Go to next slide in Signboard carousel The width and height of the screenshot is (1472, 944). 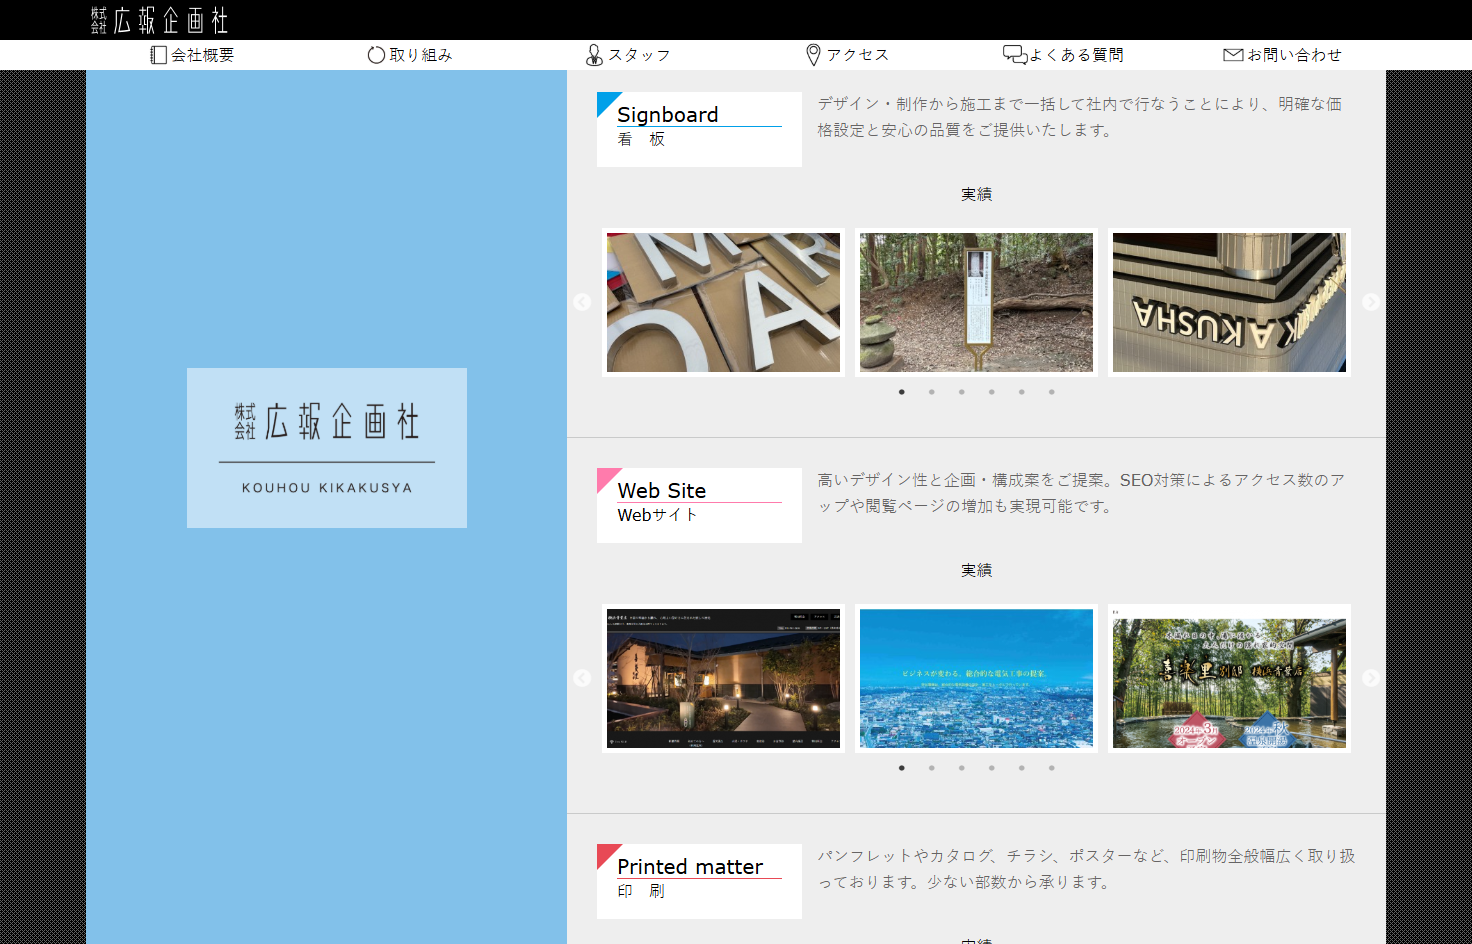[1371, 302]
